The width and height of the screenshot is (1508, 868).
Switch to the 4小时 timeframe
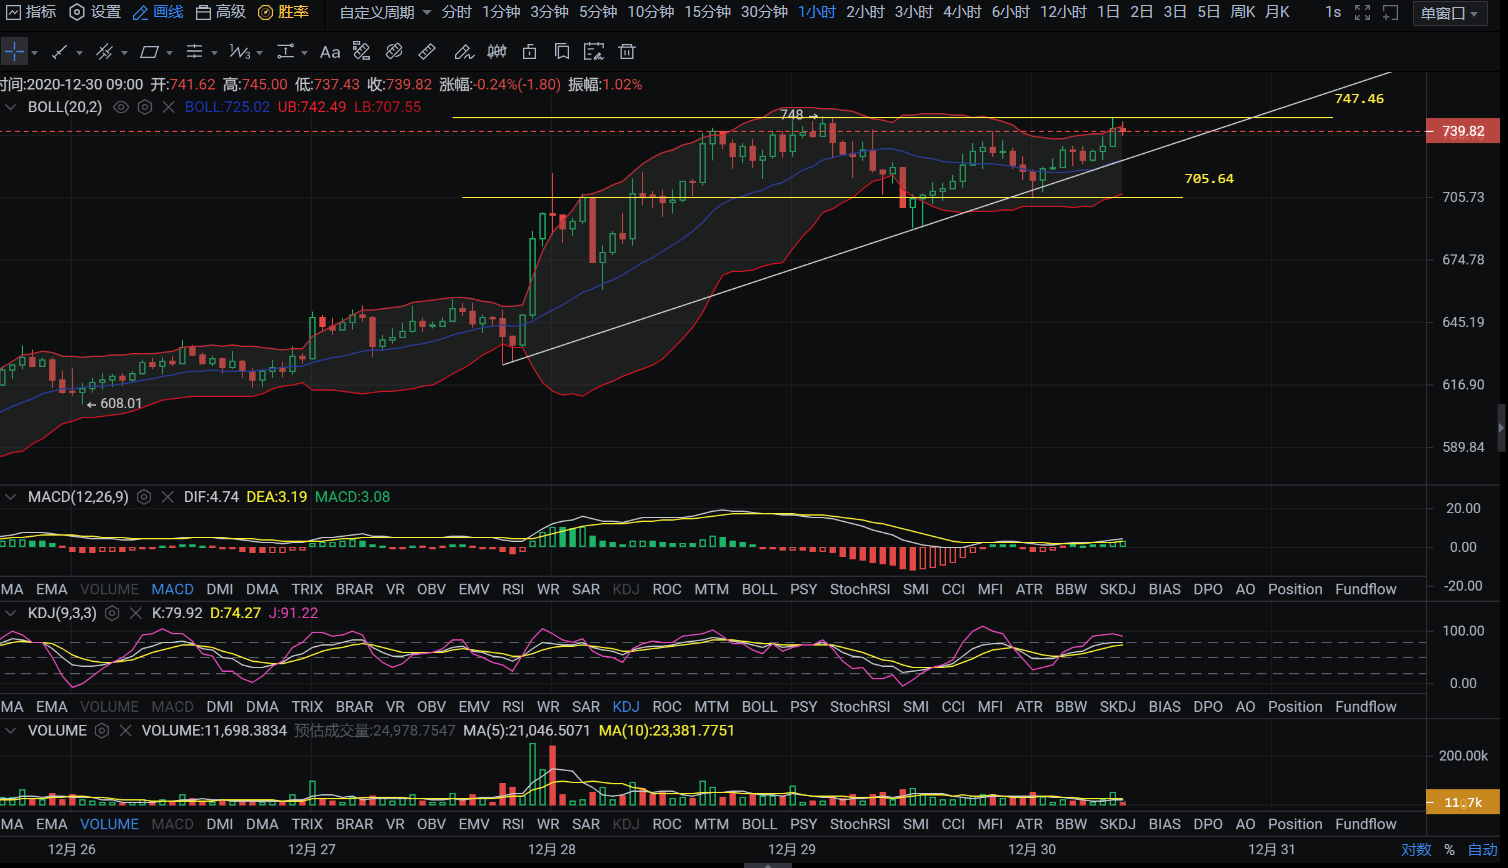click(x=962, y=12)
